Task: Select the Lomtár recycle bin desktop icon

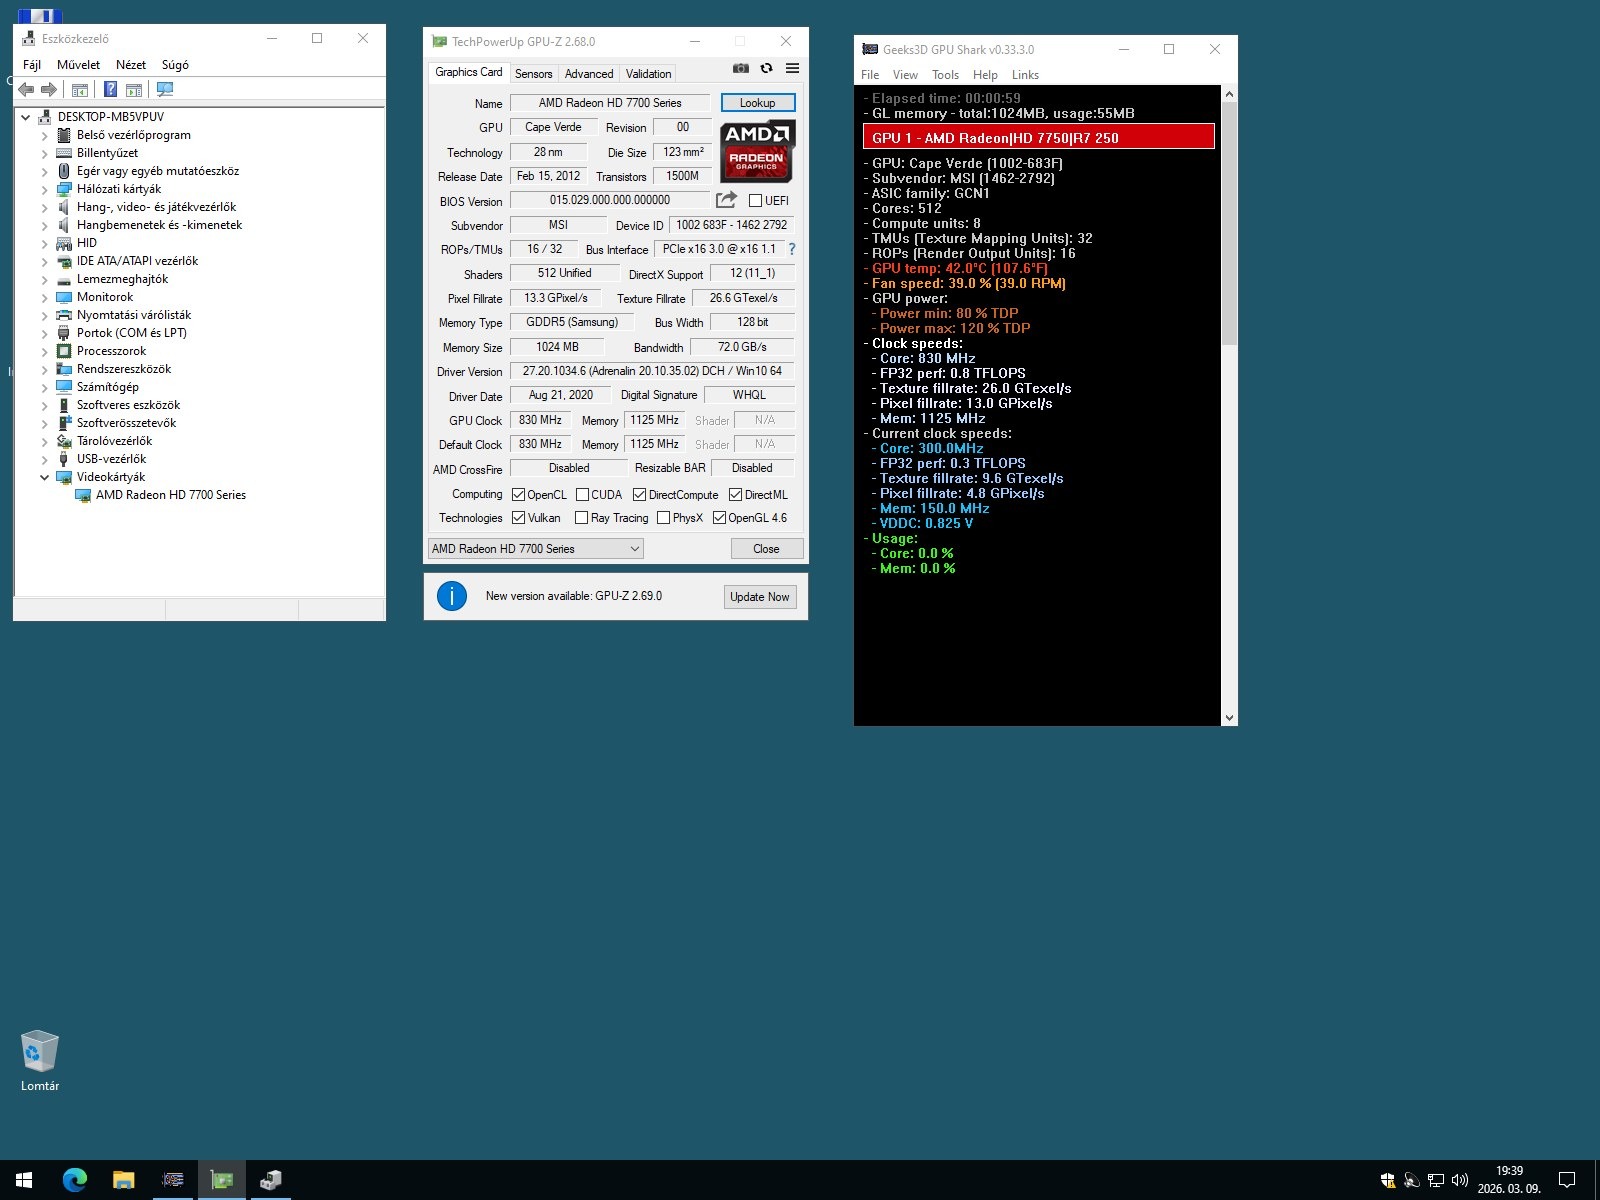Action: pyautogui.click(x=40, y=1061)
